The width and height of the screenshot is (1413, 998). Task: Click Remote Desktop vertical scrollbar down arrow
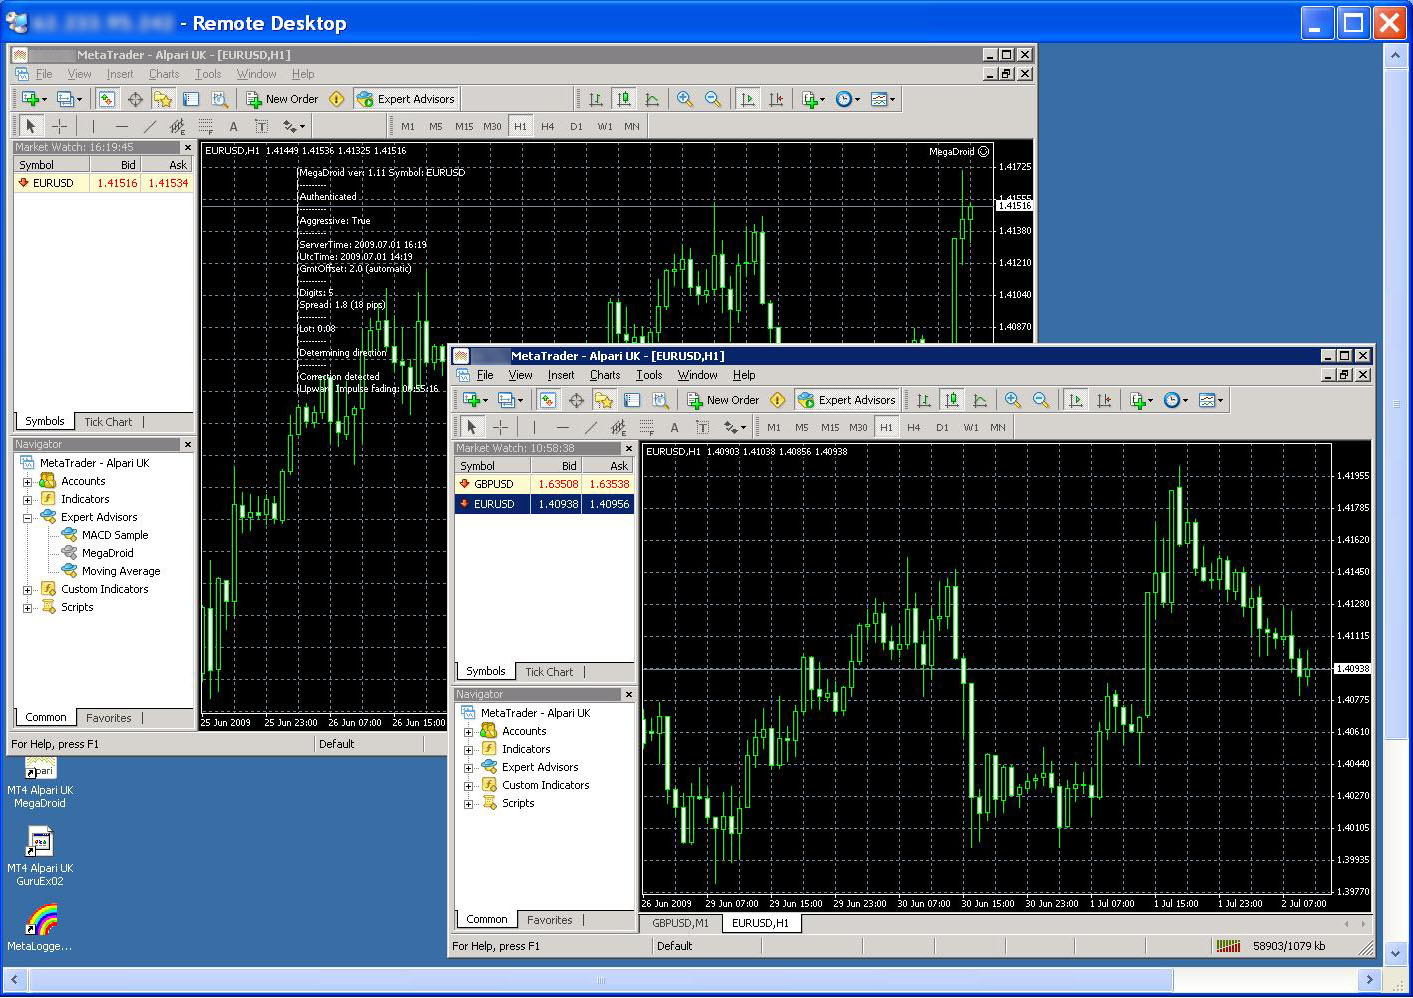click(1396, 954)
